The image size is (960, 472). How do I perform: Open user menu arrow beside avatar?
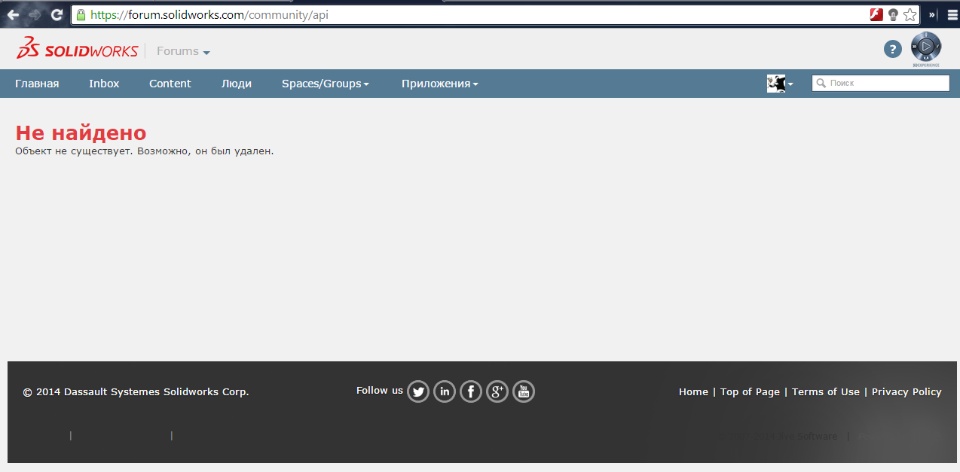tap(790, 84)
